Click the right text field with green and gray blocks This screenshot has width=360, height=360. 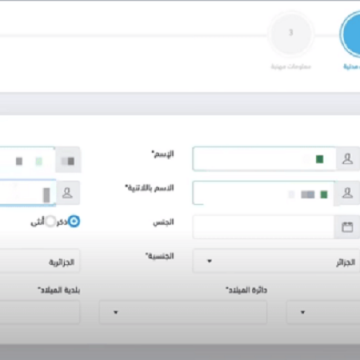264,193
